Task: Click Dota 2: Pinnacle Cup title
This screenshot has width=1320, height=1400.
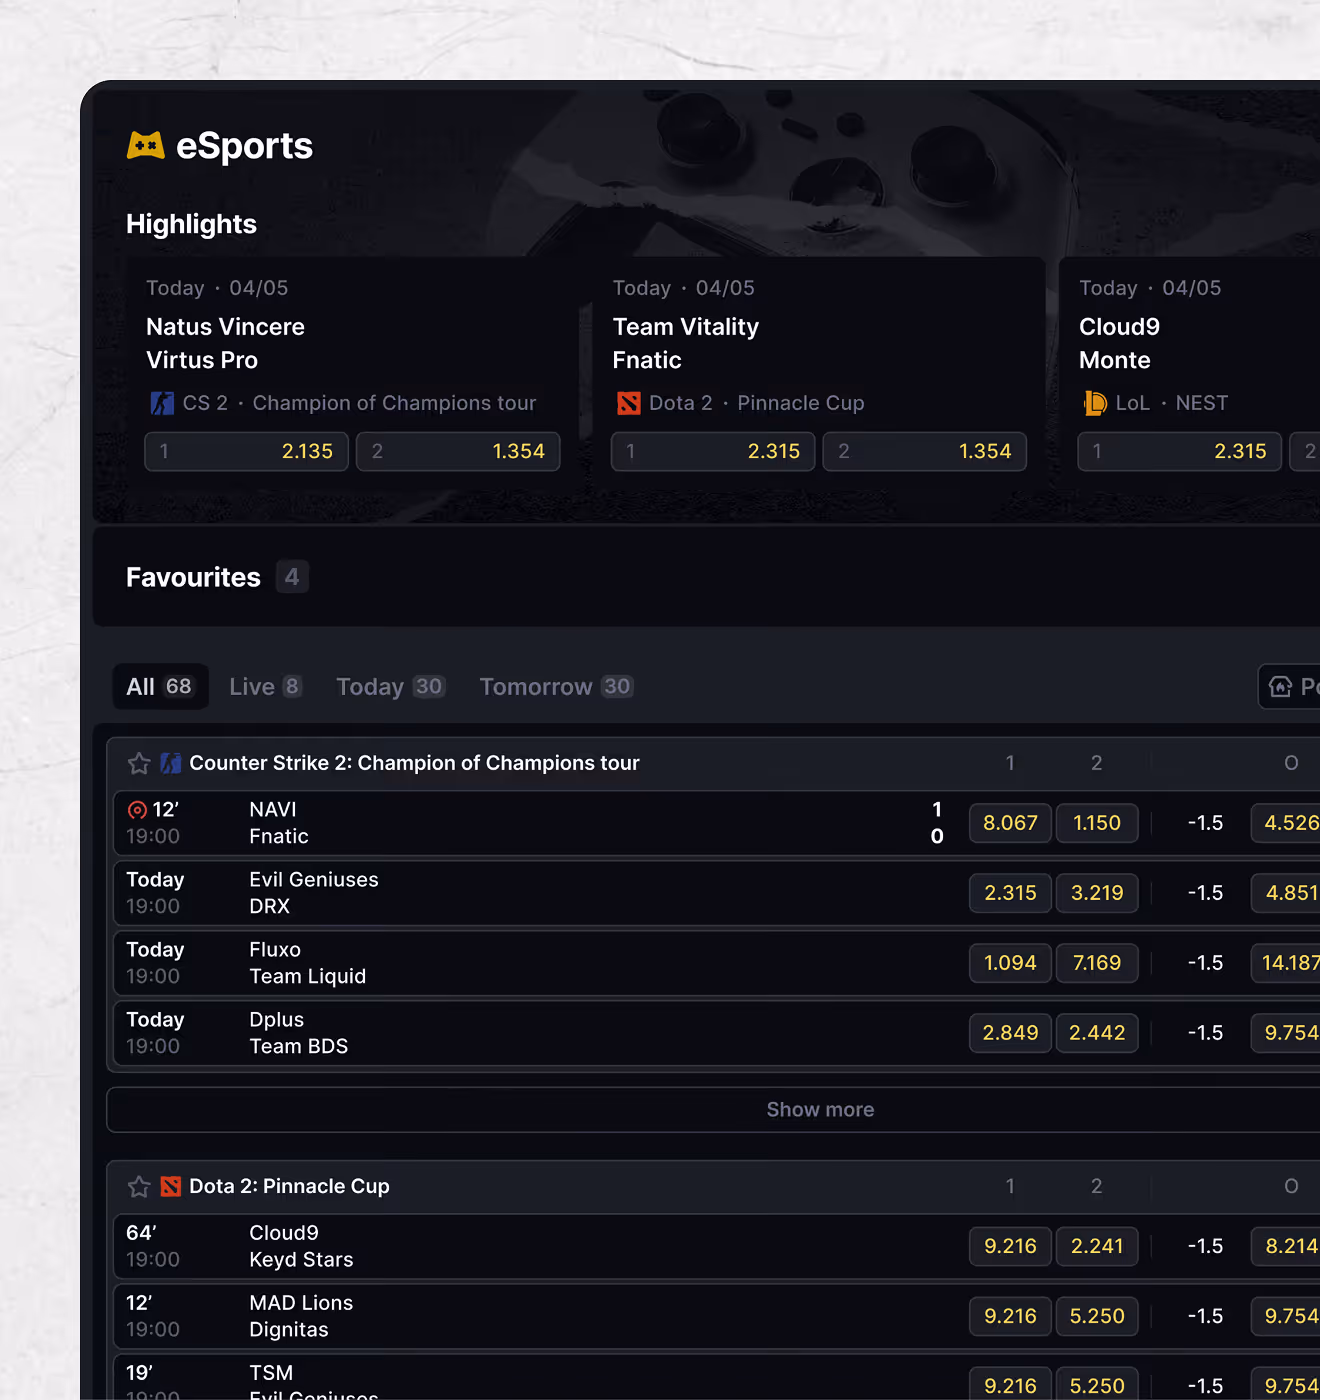Action: (289, 1186)
